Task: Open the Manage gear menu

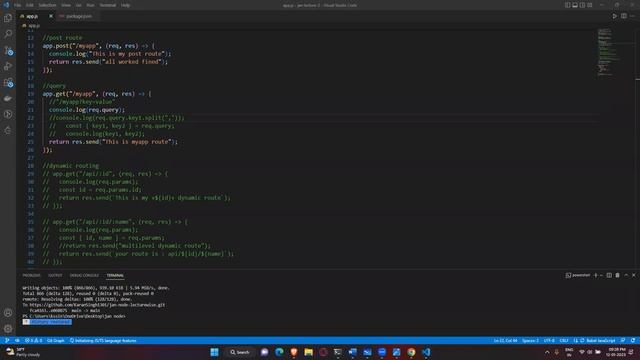Action: (8, 329)
